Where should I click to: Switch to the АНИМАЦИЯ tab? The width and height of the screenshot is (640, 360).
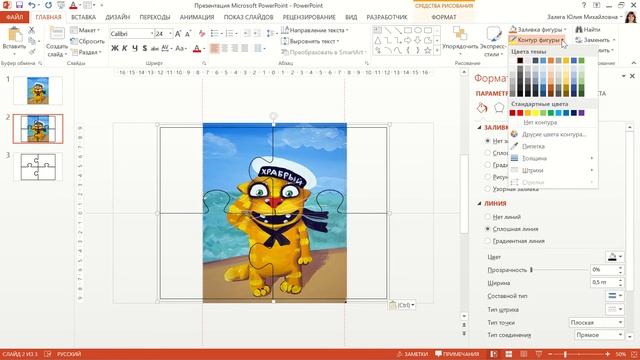pos(197,17)
